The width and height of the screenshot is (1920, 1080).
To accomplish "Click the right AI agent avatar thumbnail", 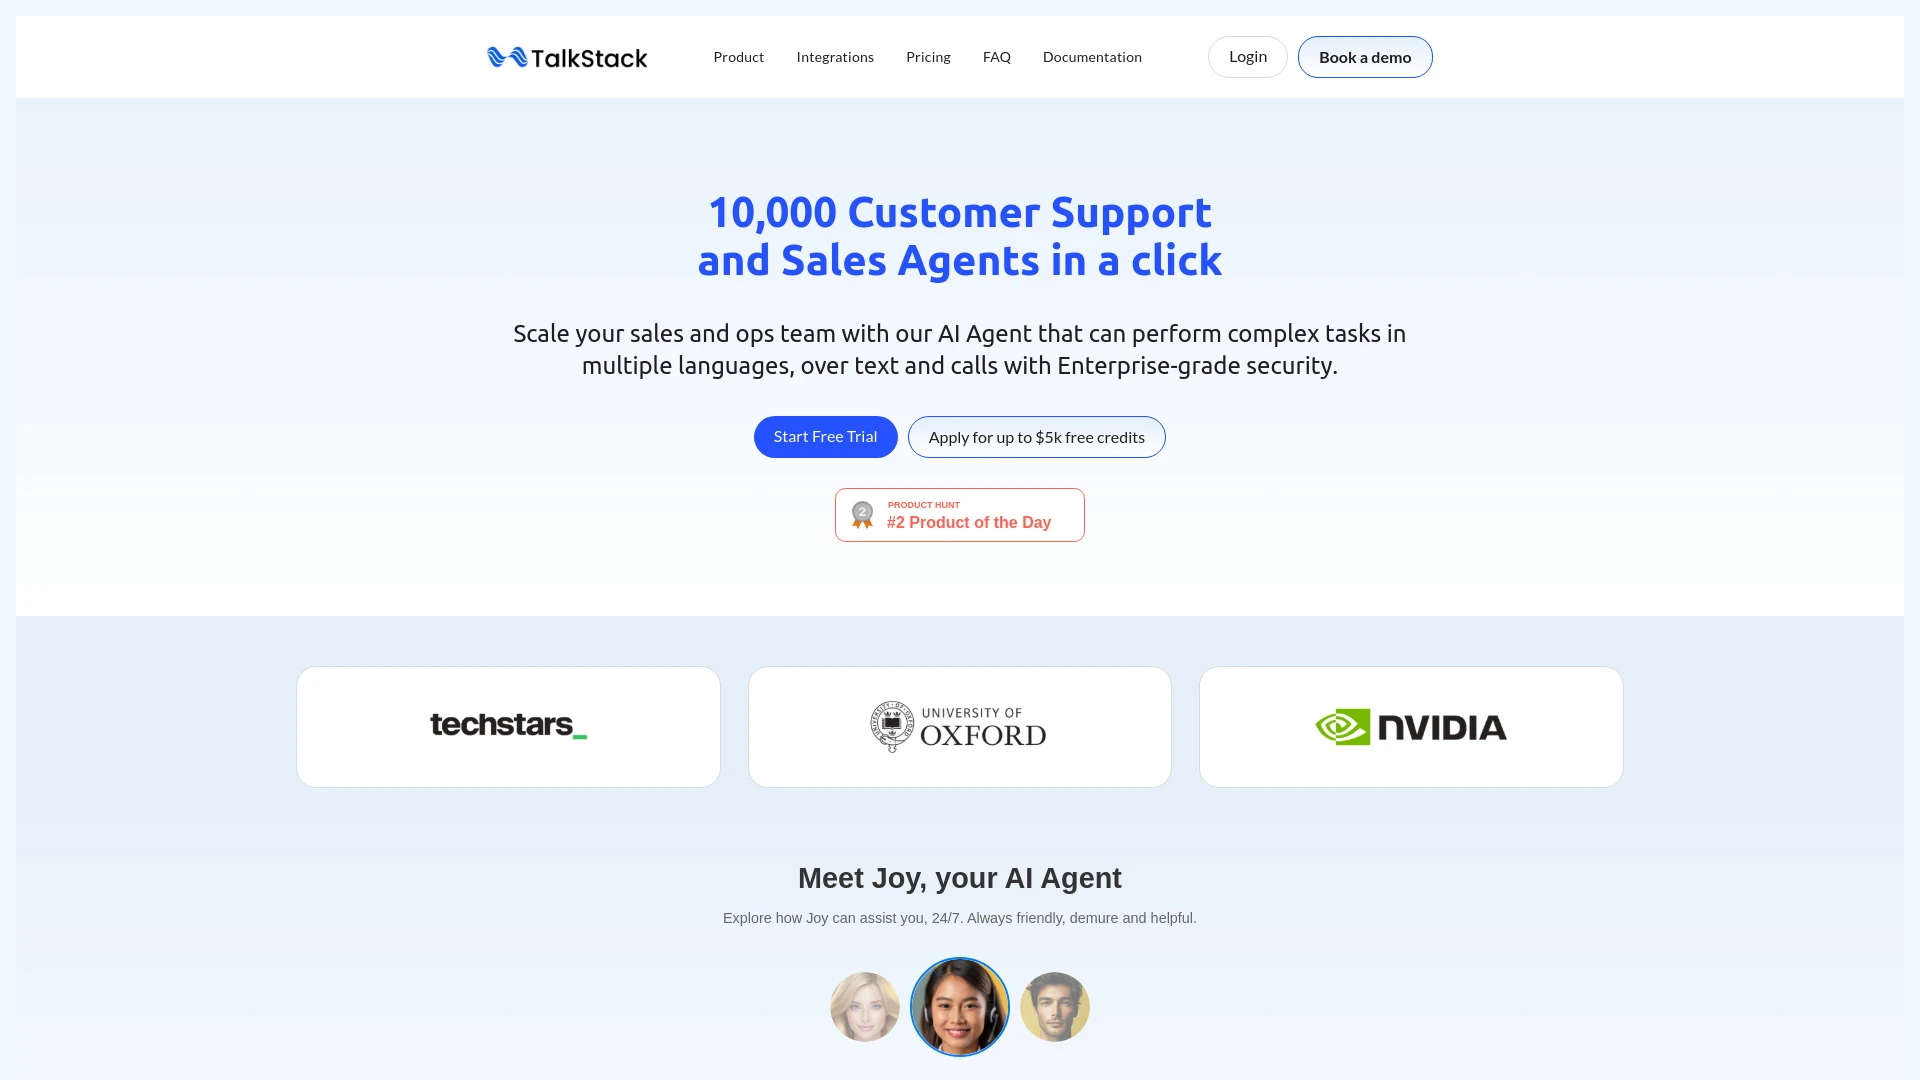I will click(x=1055, y=1006).
